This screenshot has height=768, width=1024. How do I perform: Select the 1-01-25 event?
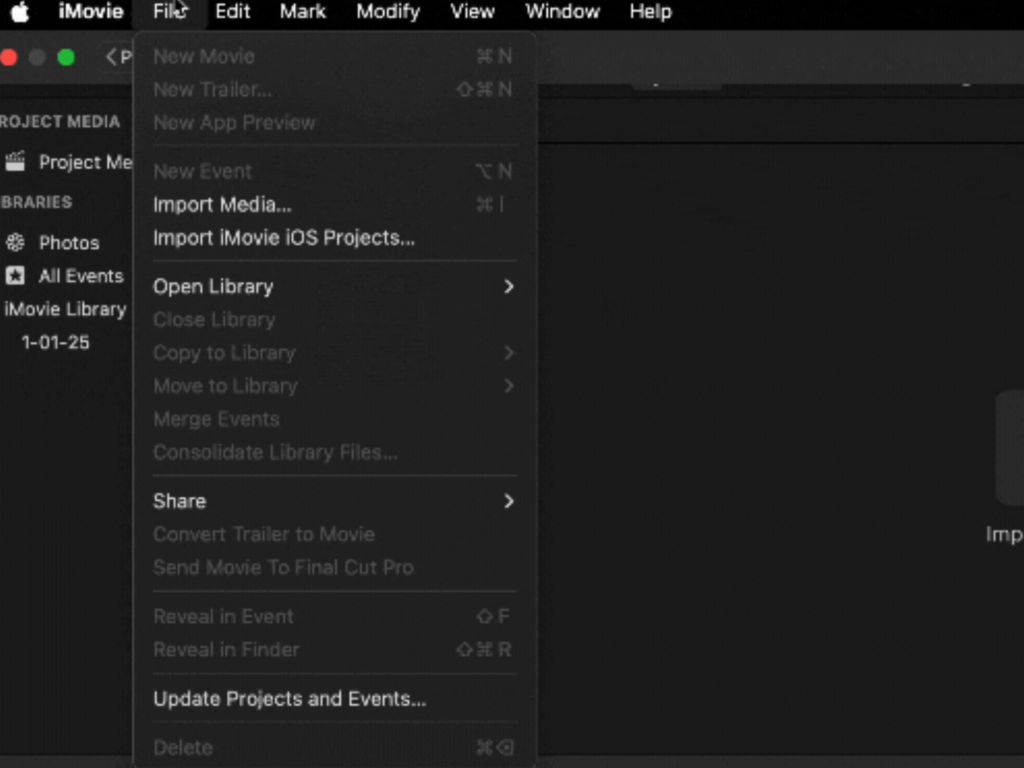tap(56, 342)
